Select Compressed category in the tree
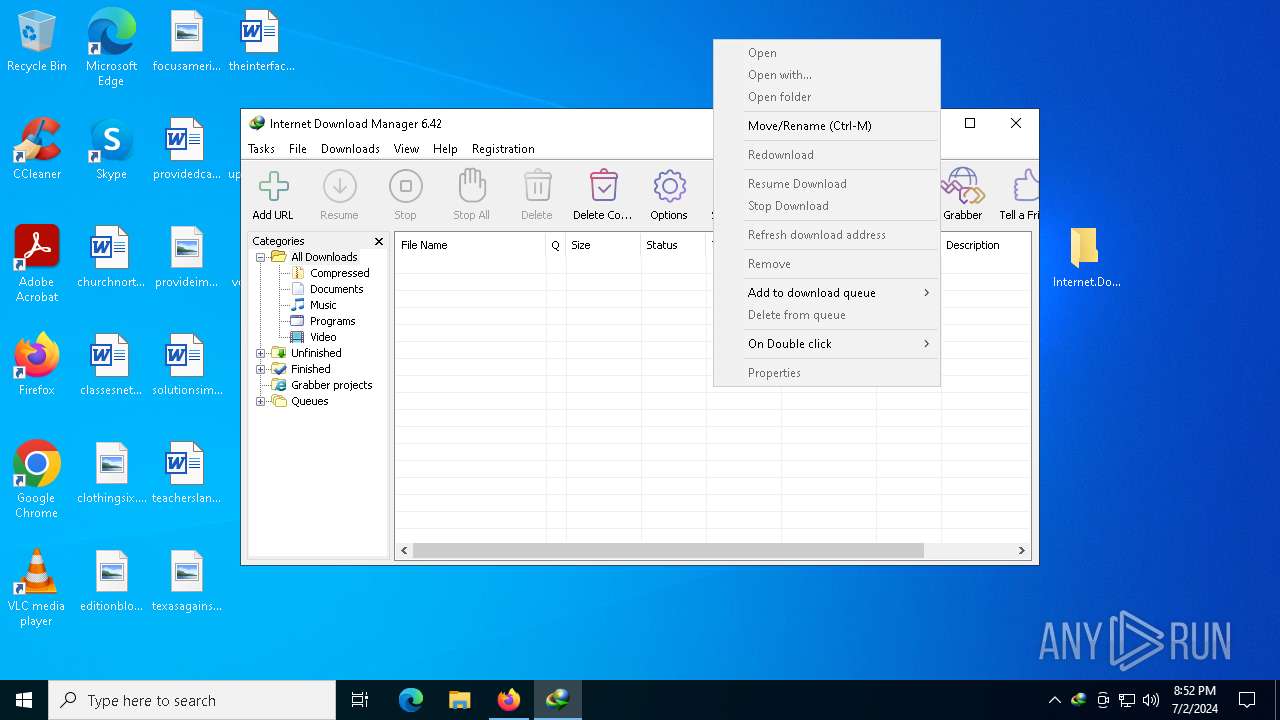The width and height of the screenshot is (1280, 720). pyautogui.click(x=339, y=273)
